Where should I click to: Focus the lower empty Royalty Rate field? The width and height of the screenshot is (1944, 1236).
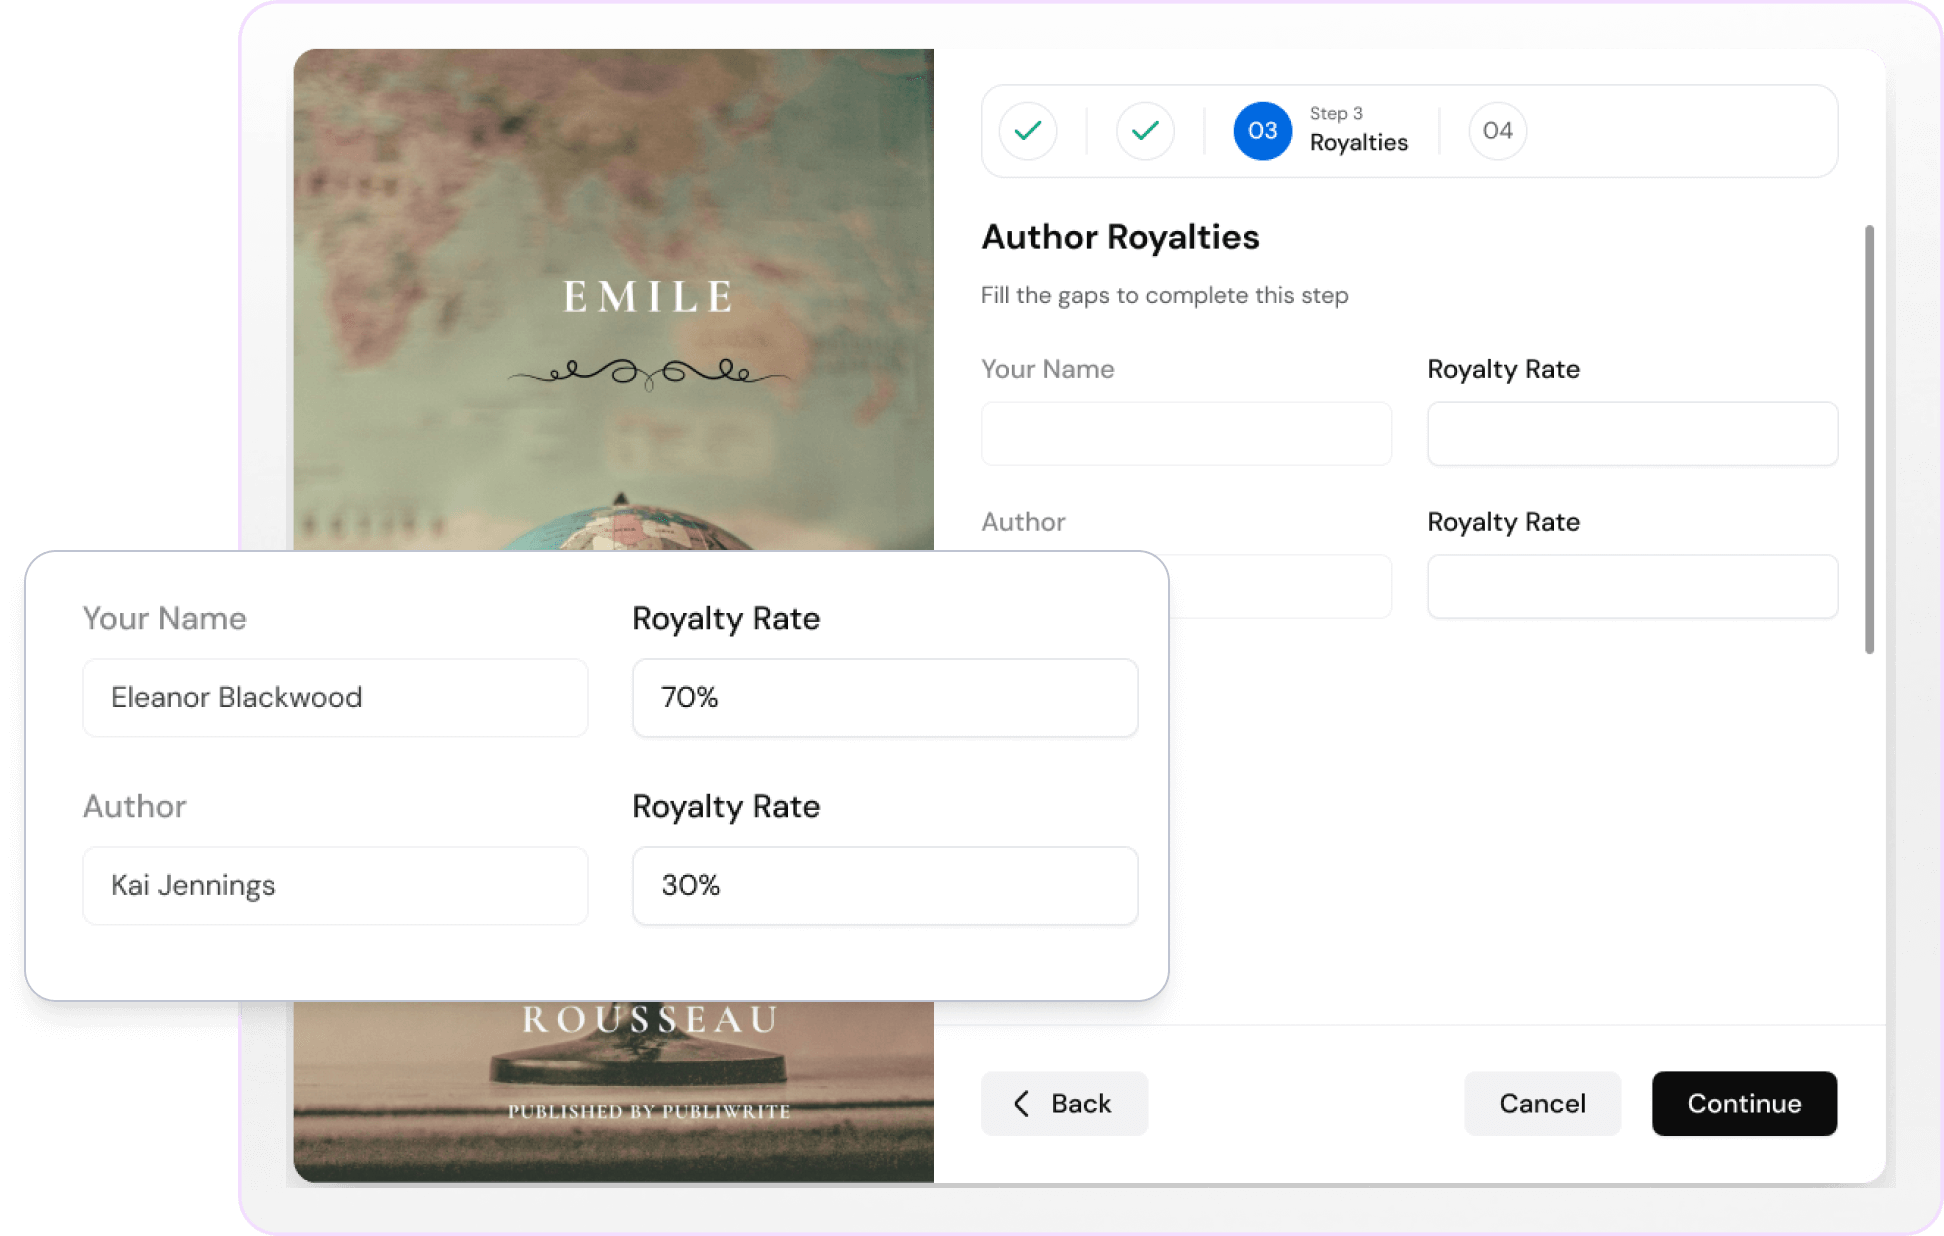click(1632, 587)
